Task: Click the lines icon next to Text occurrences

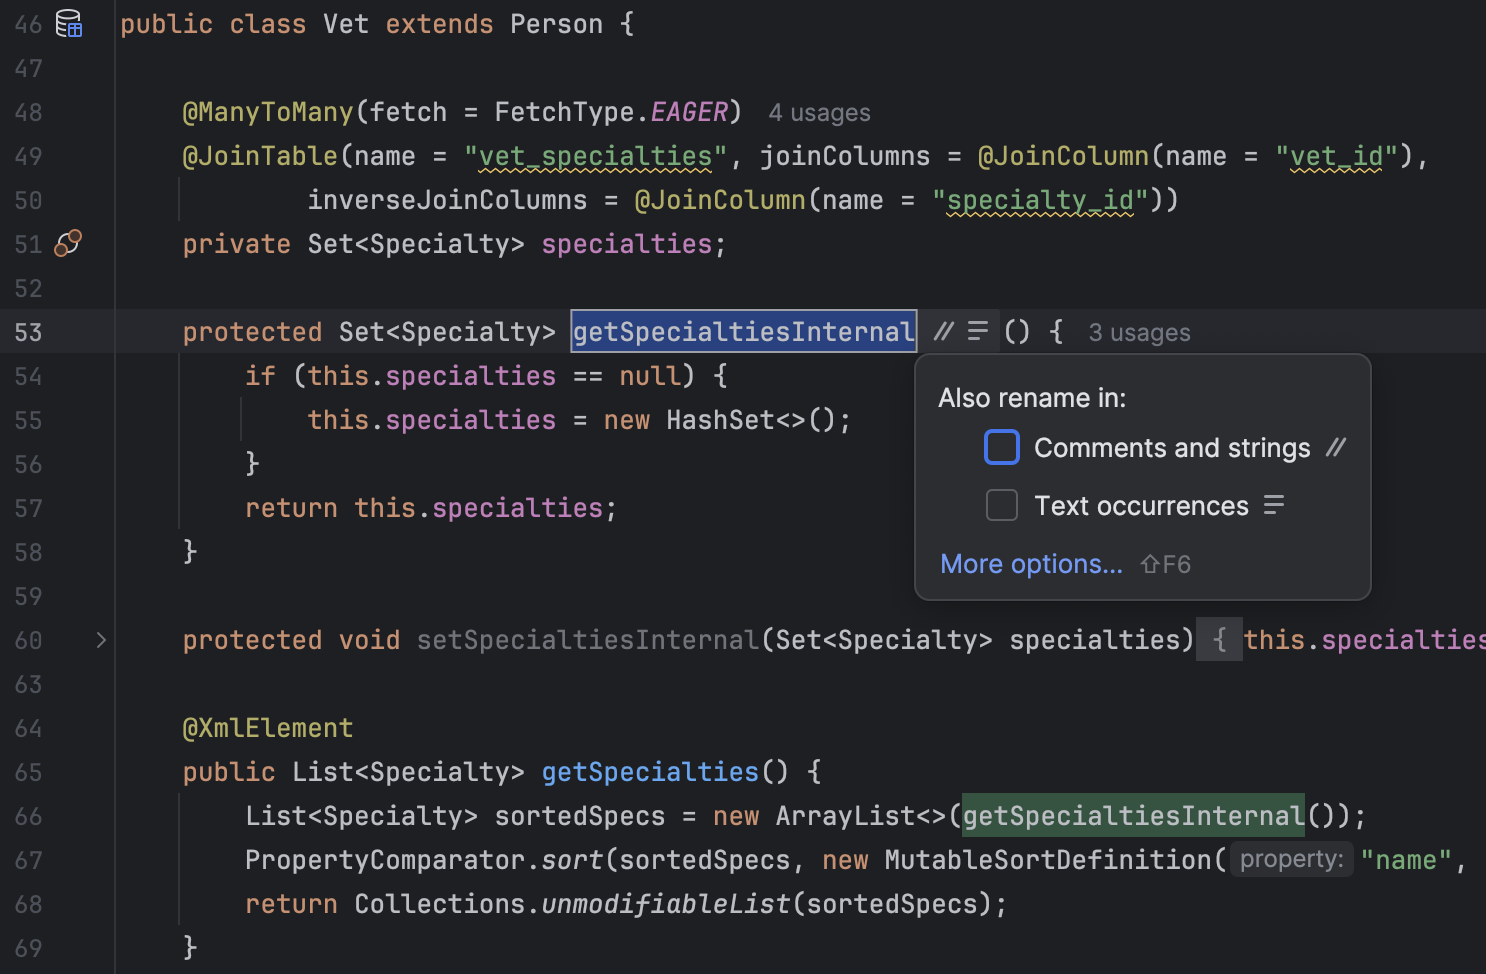Action: [x=1273, y=505]
